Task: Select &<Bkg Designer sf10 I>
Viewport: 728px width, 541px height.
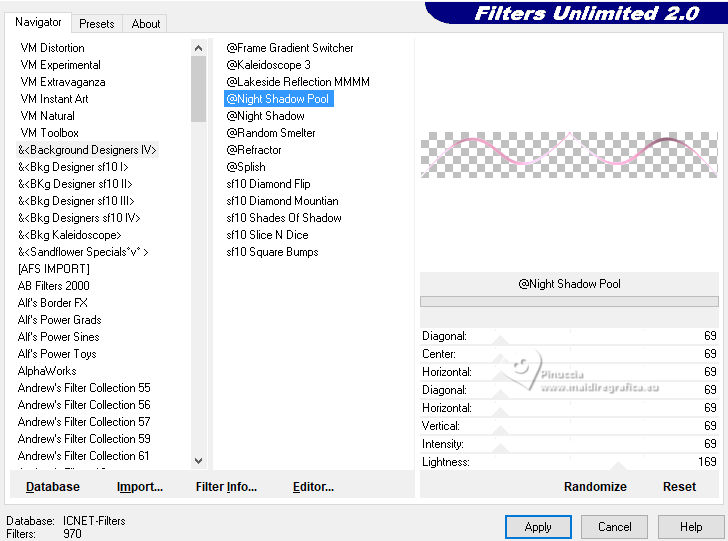Action: pos(73,167)
